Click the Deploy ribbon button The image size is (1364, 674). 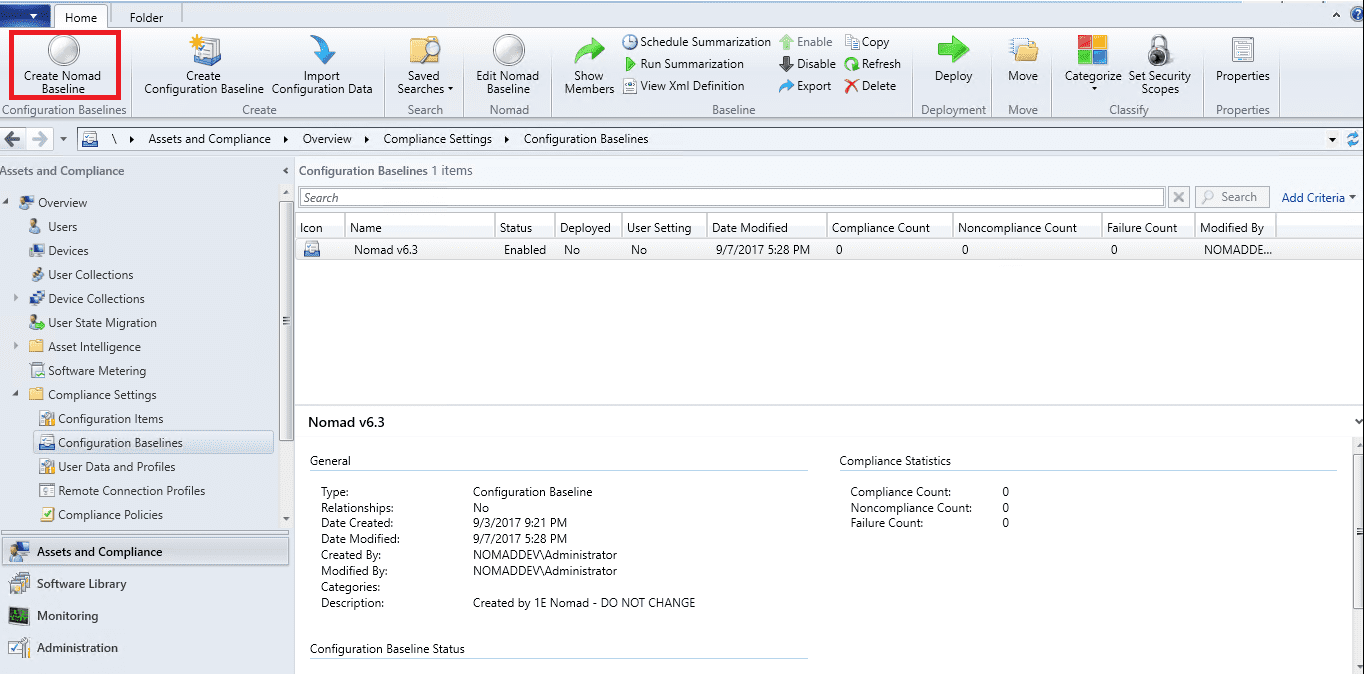pyautogui.click(x=953, y=60)
